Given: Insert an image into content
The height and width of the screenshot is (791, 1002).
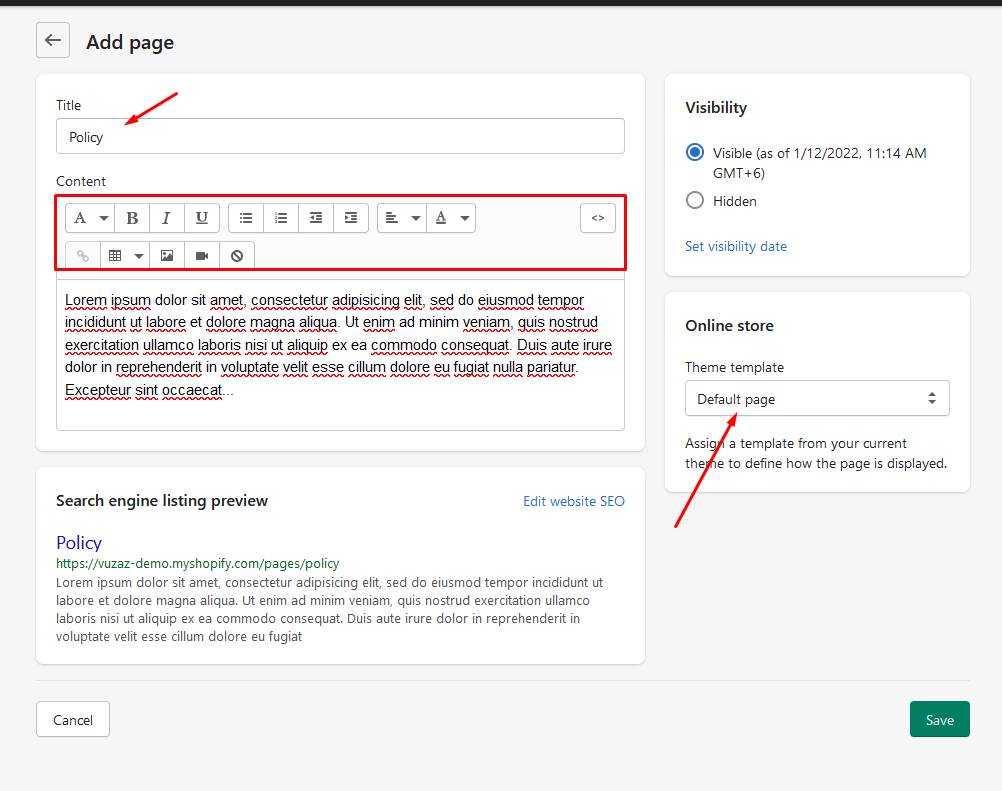Looking at the screenshot, I should click(167, 256).
